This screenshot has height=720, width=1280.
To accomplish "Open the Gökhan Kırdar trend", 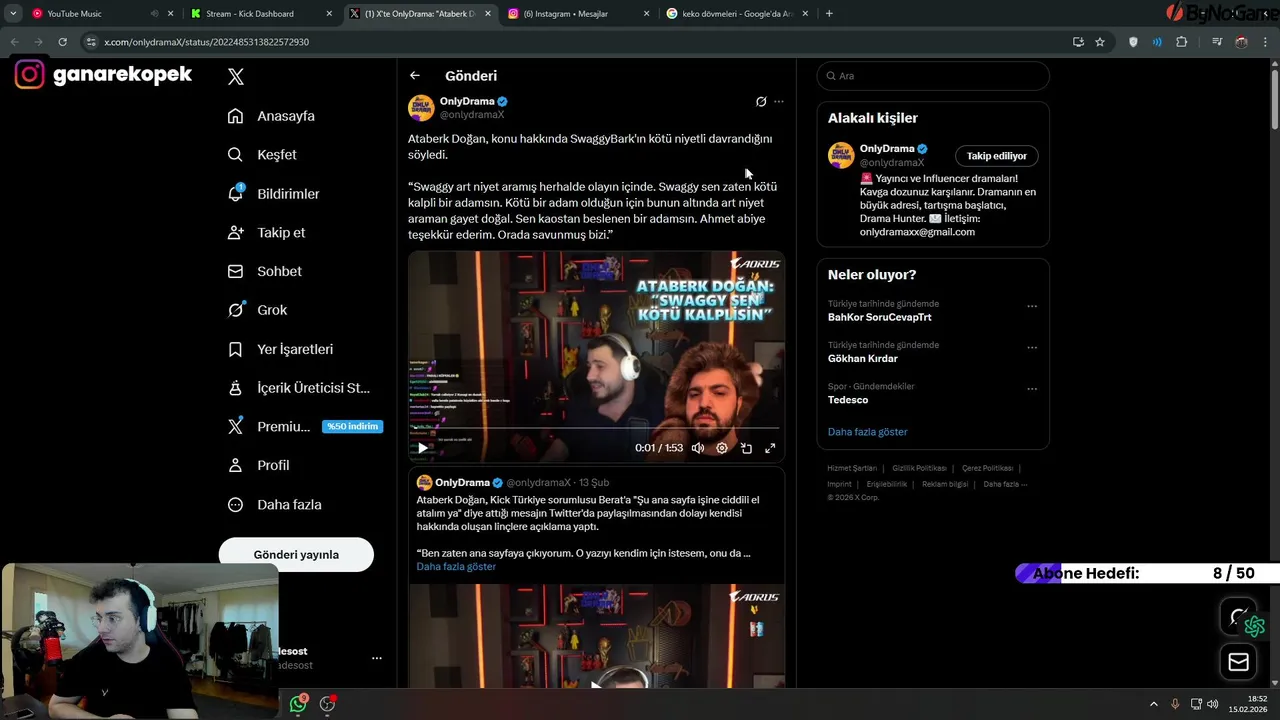I will [x=863, y=358].
